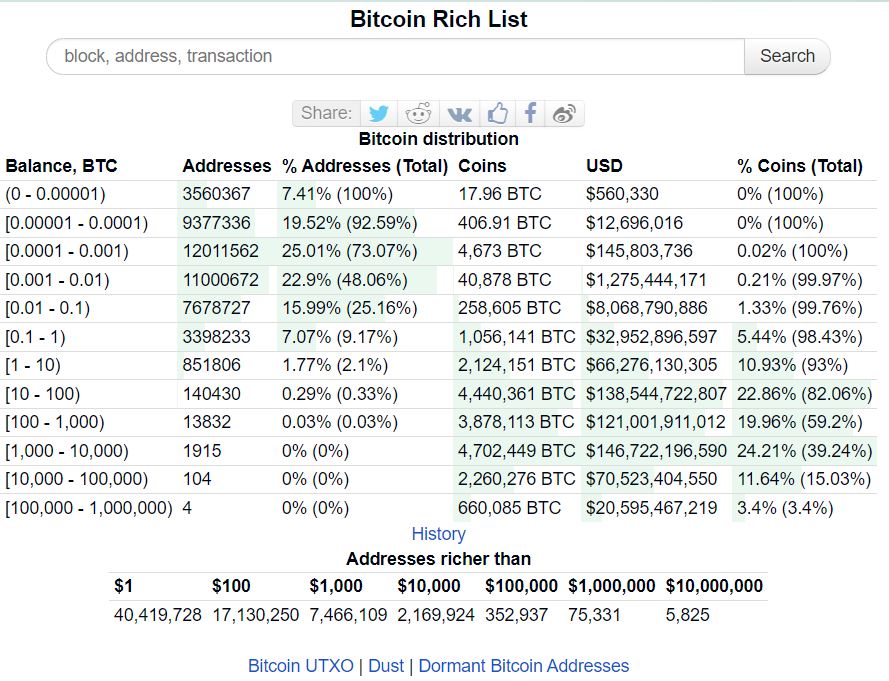The image size is (889, 681).
Task: Click the thumbs-up like icon
Action: coord(498,113)
